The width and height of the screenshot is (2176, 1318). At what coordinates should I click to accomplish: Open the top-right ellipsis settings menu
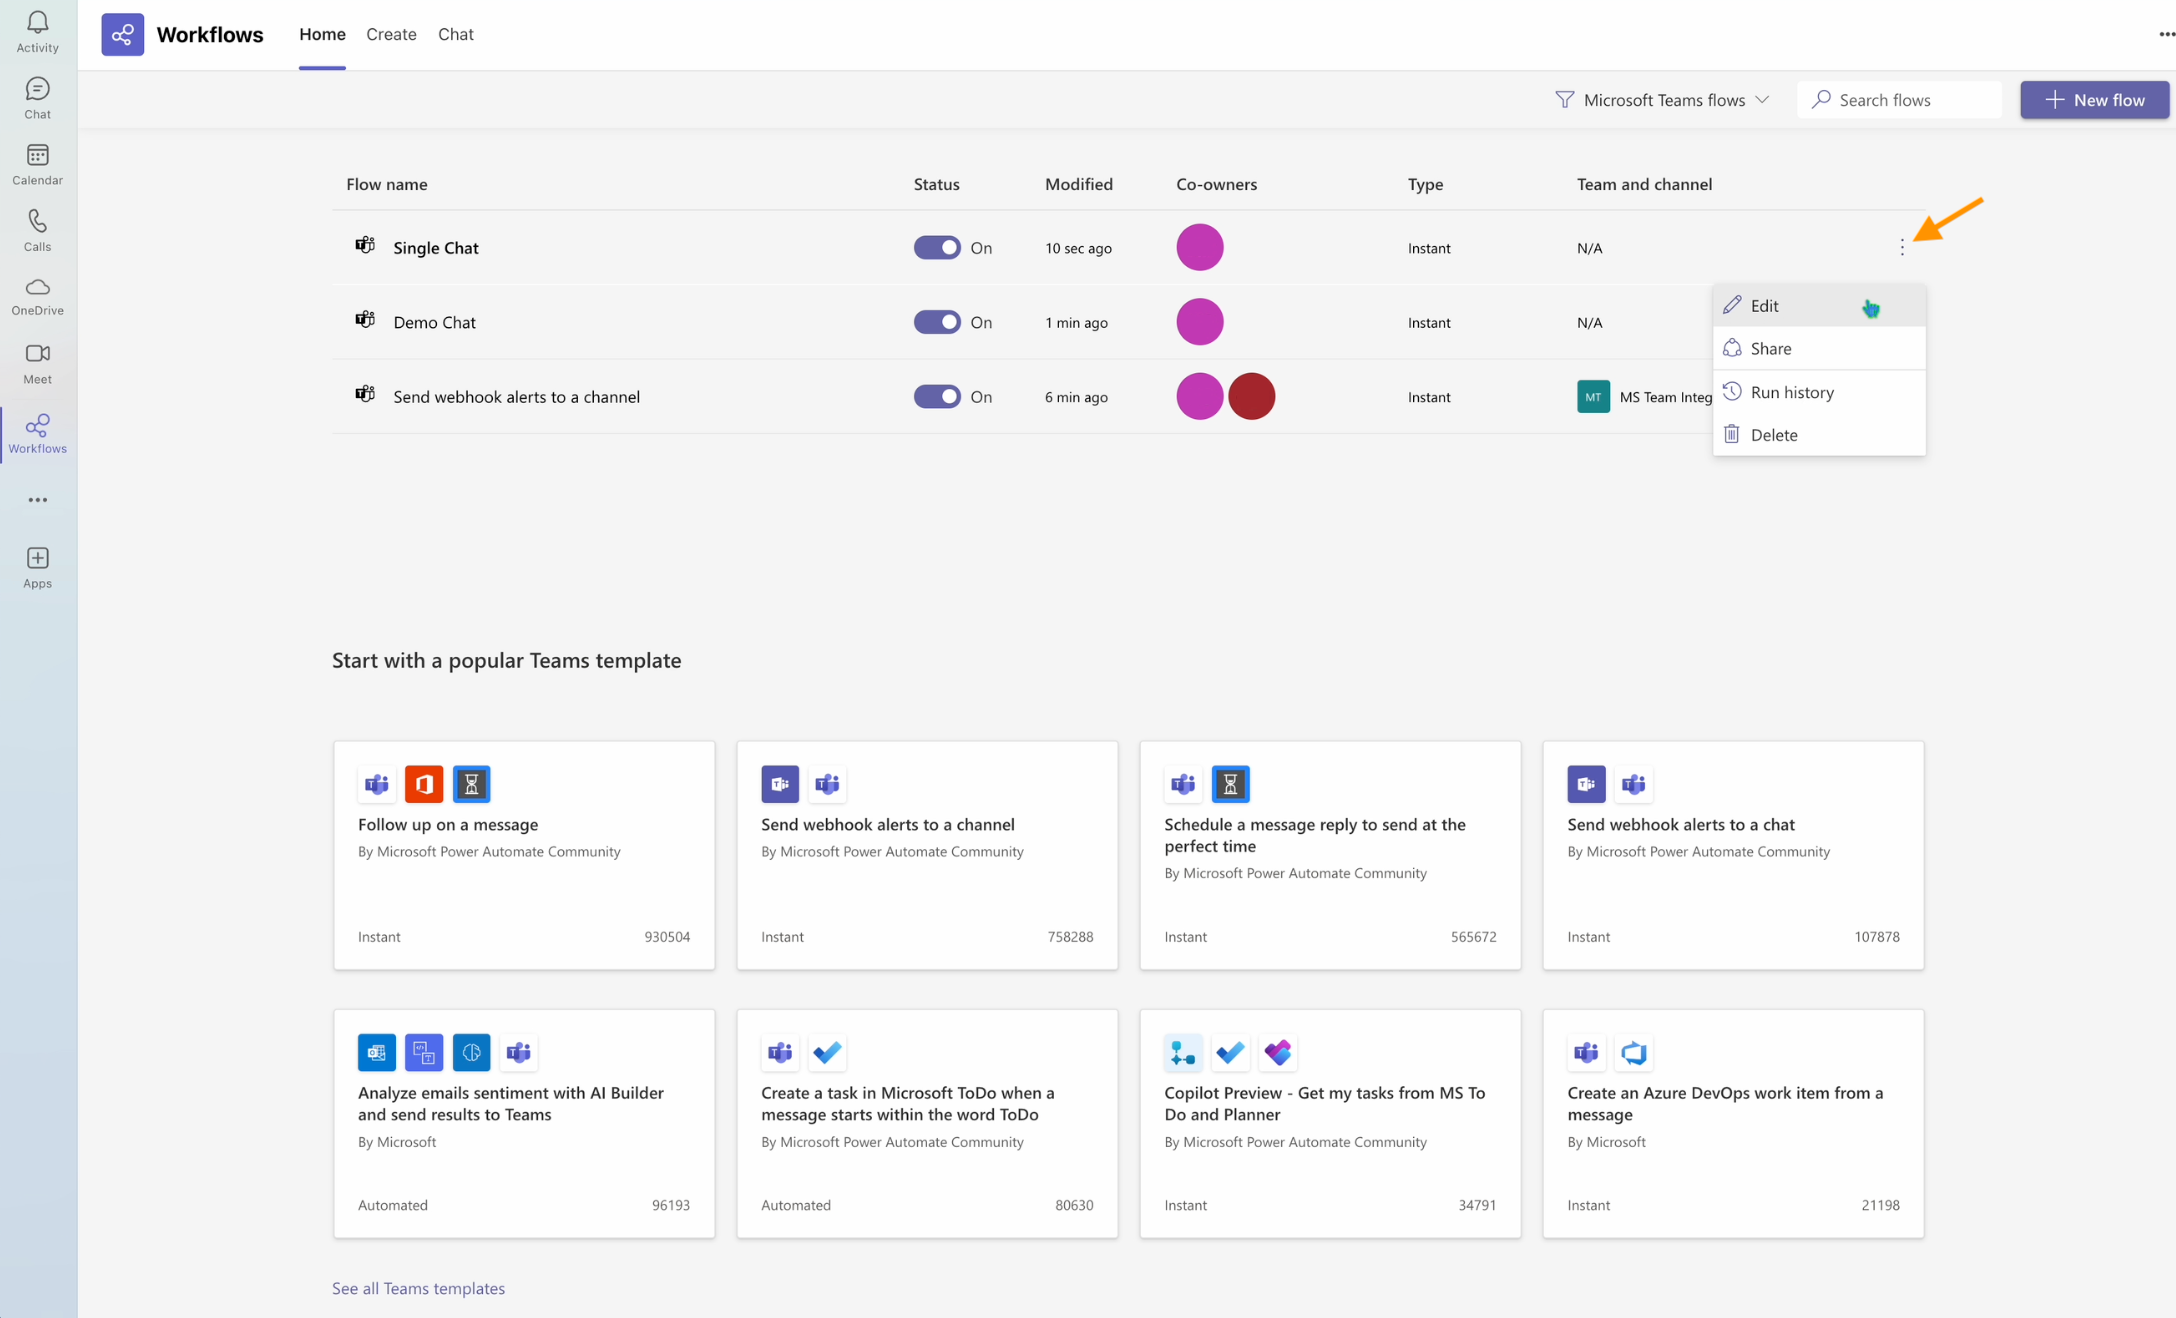2165,34
